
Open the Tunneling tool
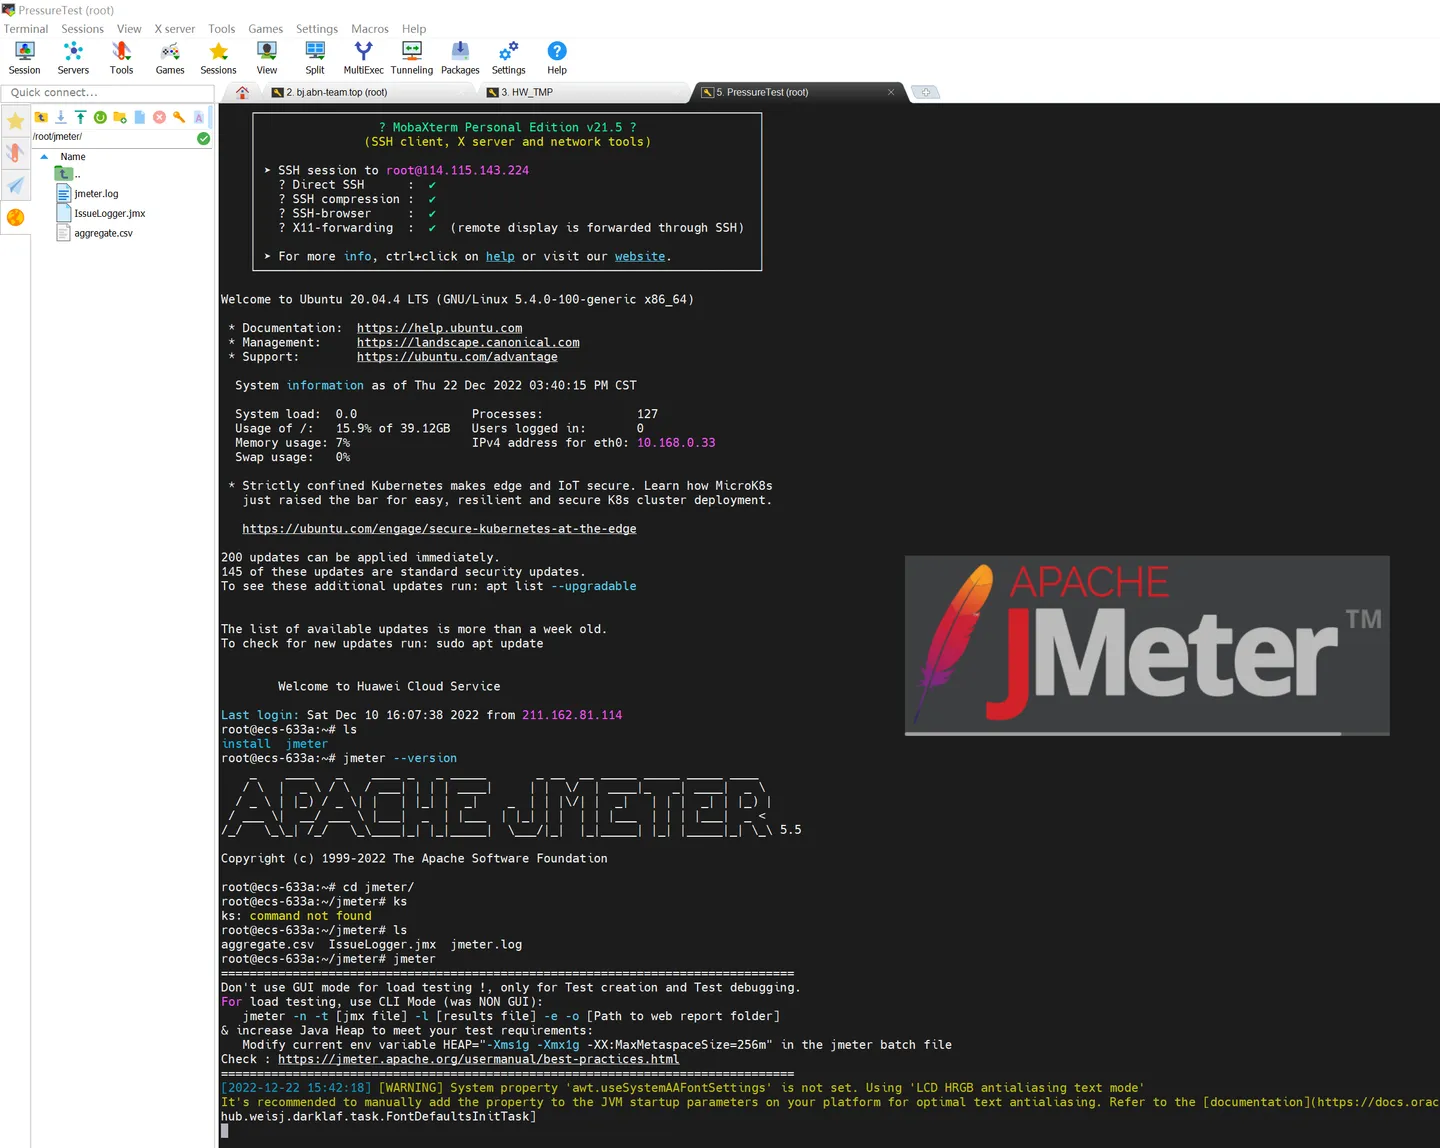click(x=411, y=57)
